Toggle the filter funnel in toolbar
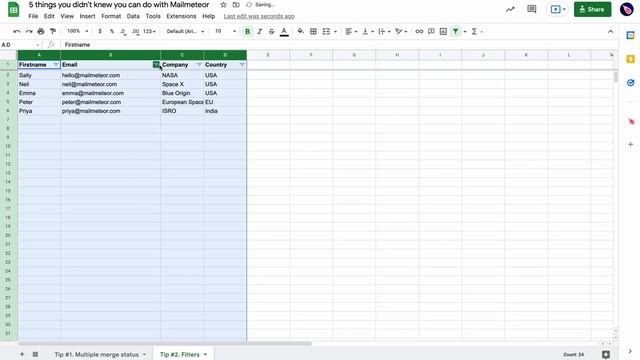Viewport: 640px width, 360px height. (x=456, y=31)
